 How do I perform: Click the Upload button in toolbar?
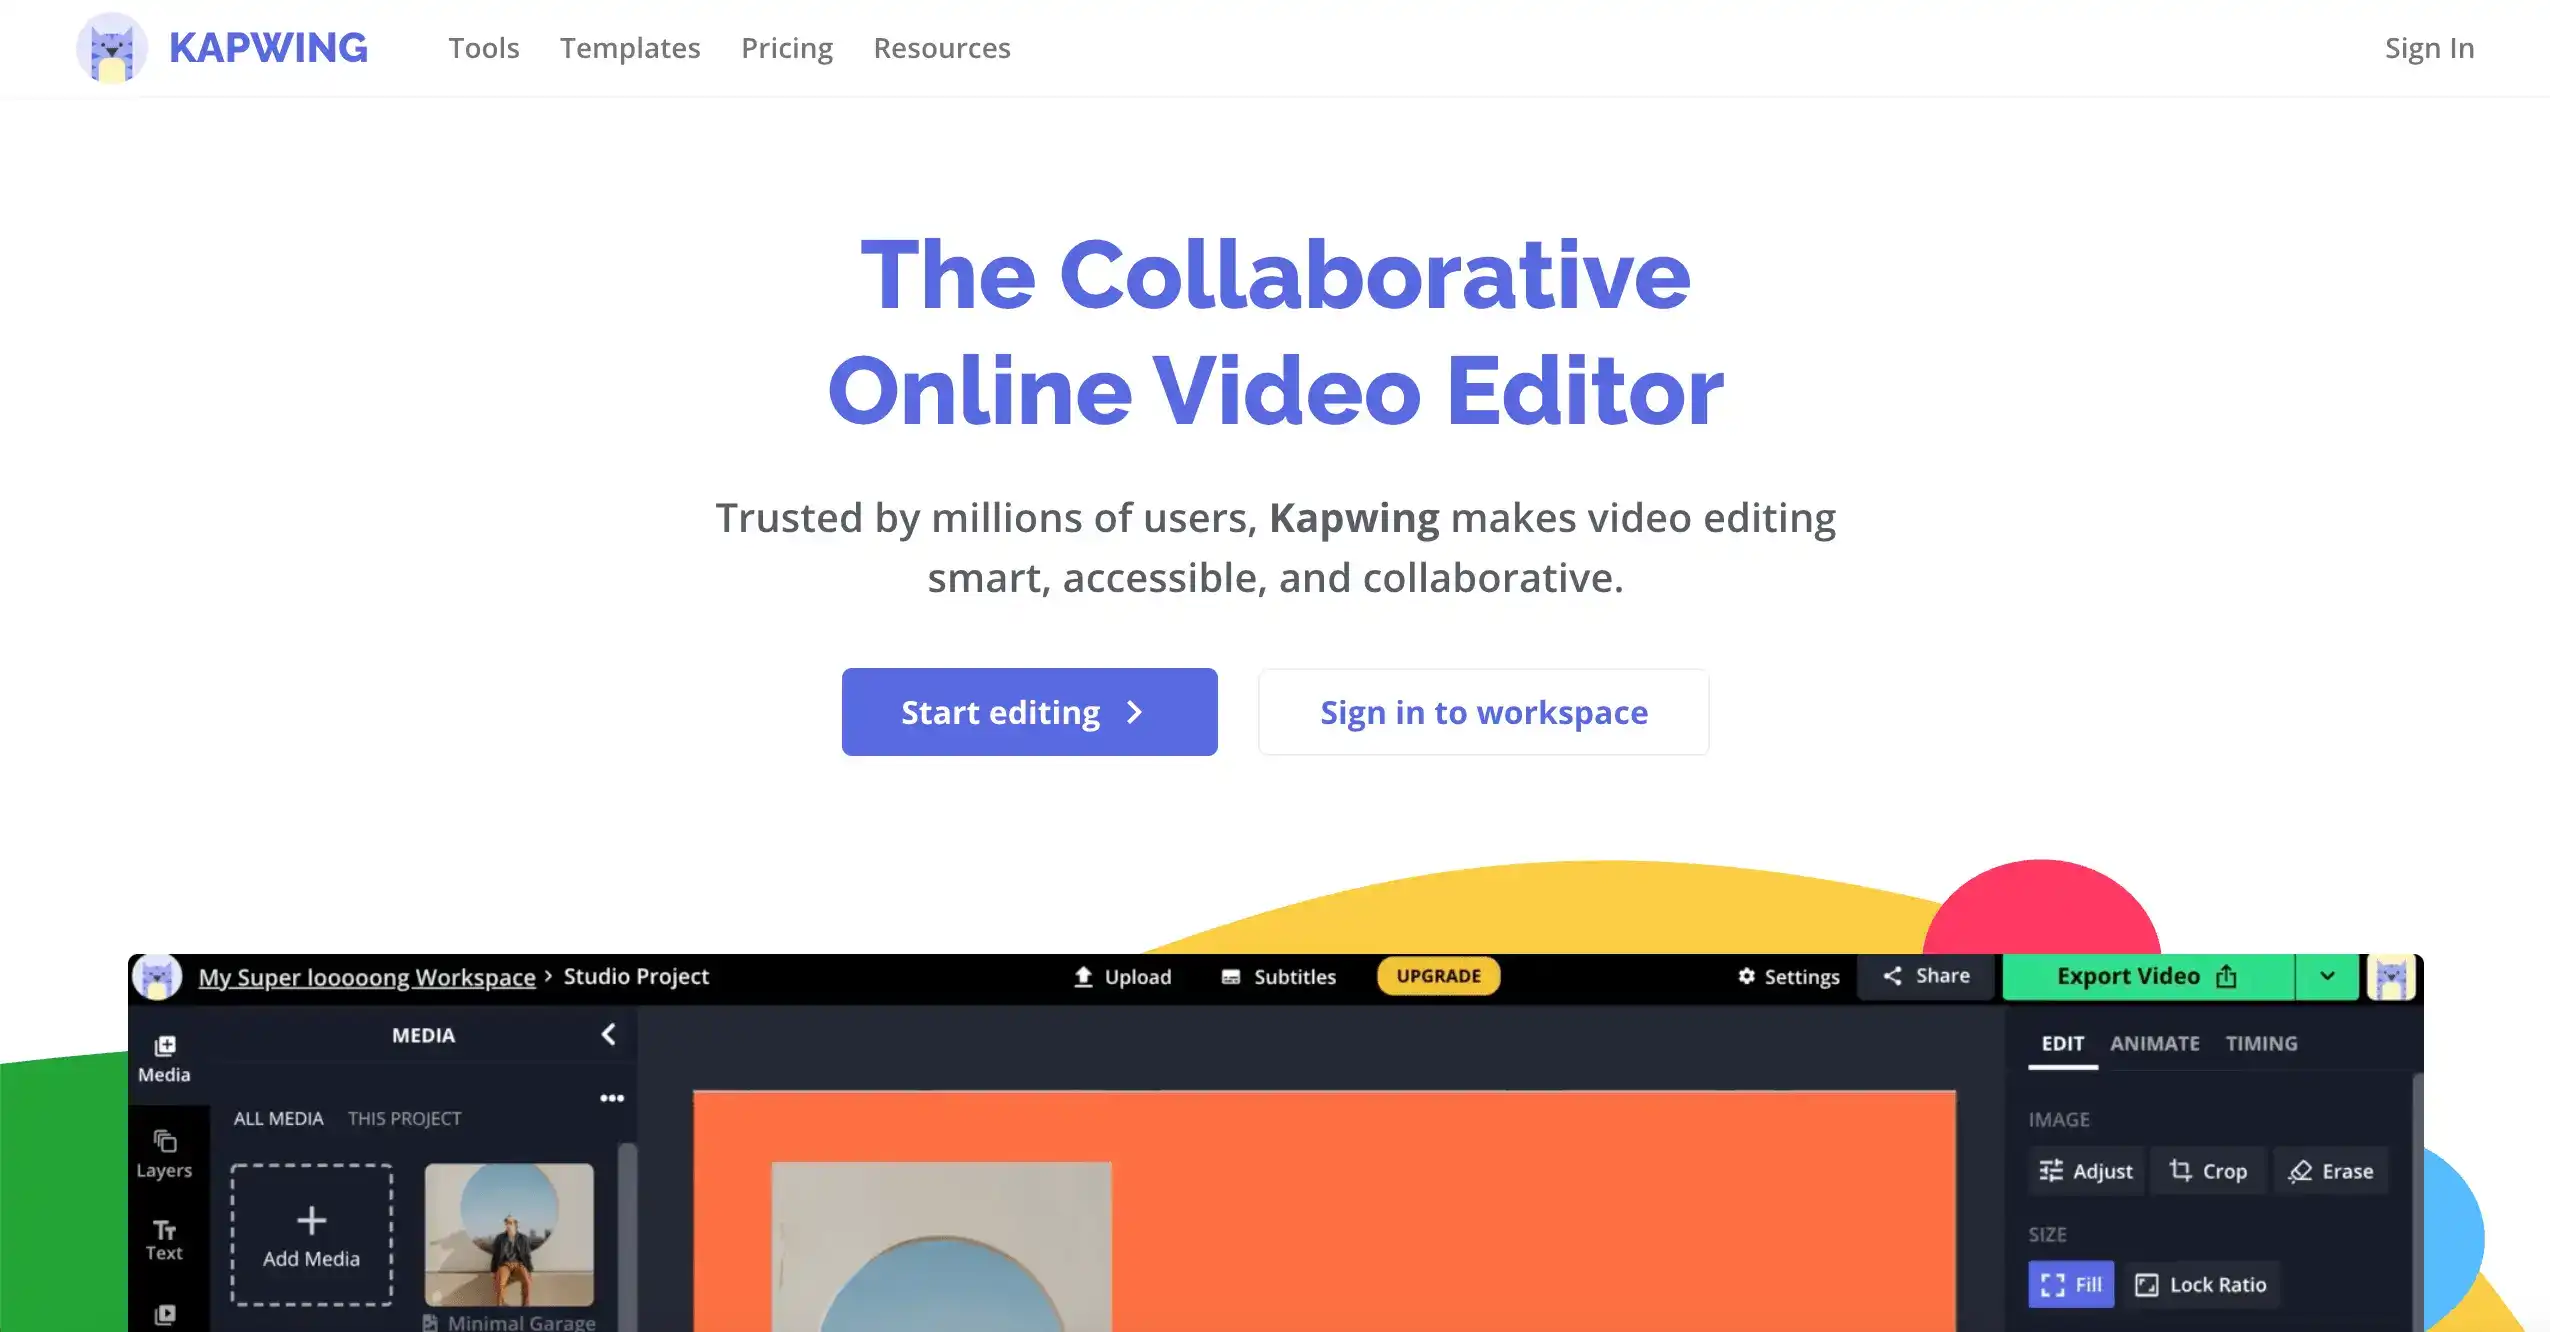[x=1120, y=976]
